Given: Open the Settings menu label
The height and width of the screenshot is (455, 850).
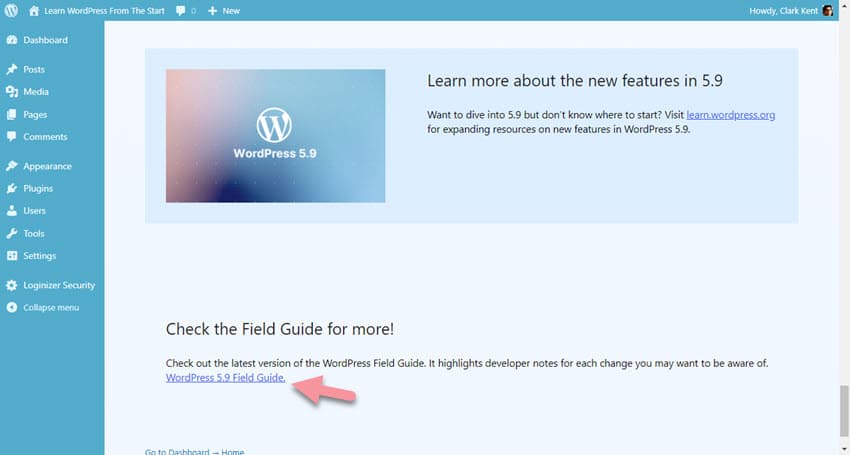Looking at the screenshot, I should point(40,255).
